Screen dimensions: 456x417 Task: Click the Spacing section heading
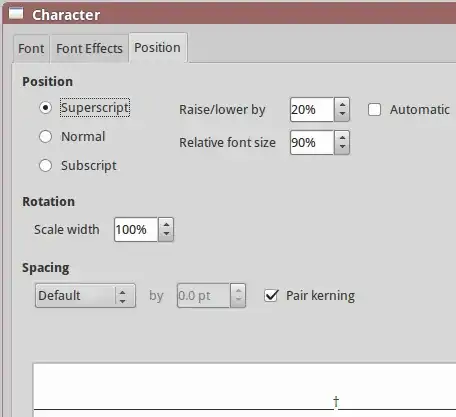pyautogui.click(x=46, y=268)
